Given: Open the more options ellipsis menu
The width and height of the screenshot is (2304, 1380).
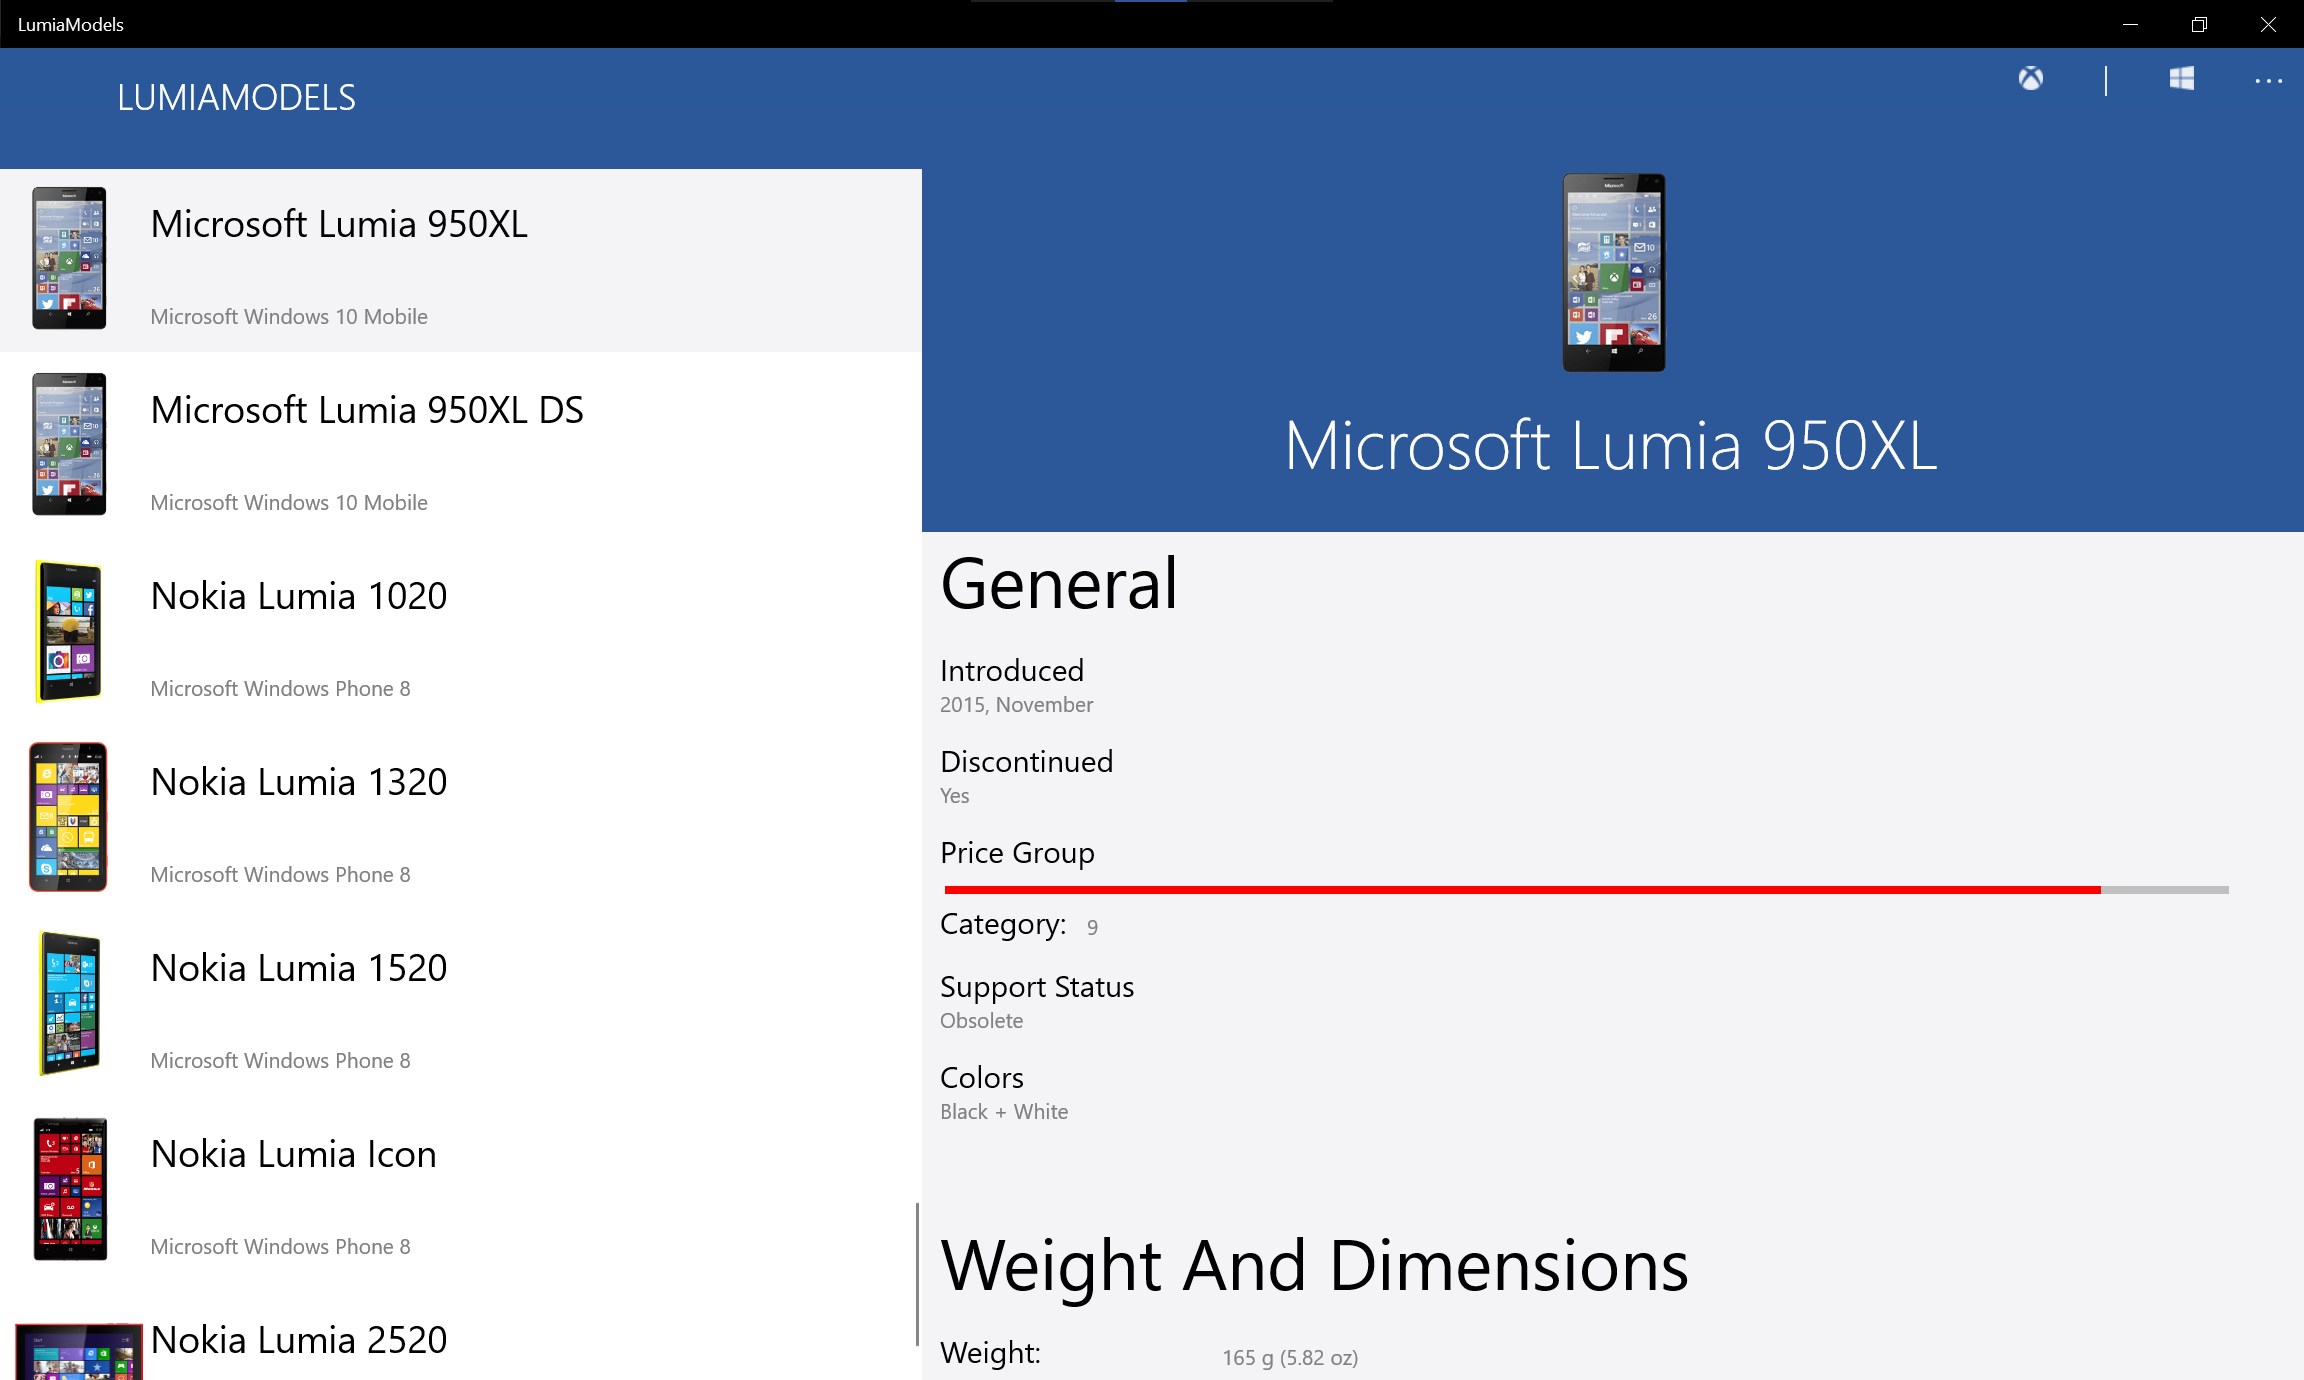Looking at the screenshot, I should [x=2268, y=81].
